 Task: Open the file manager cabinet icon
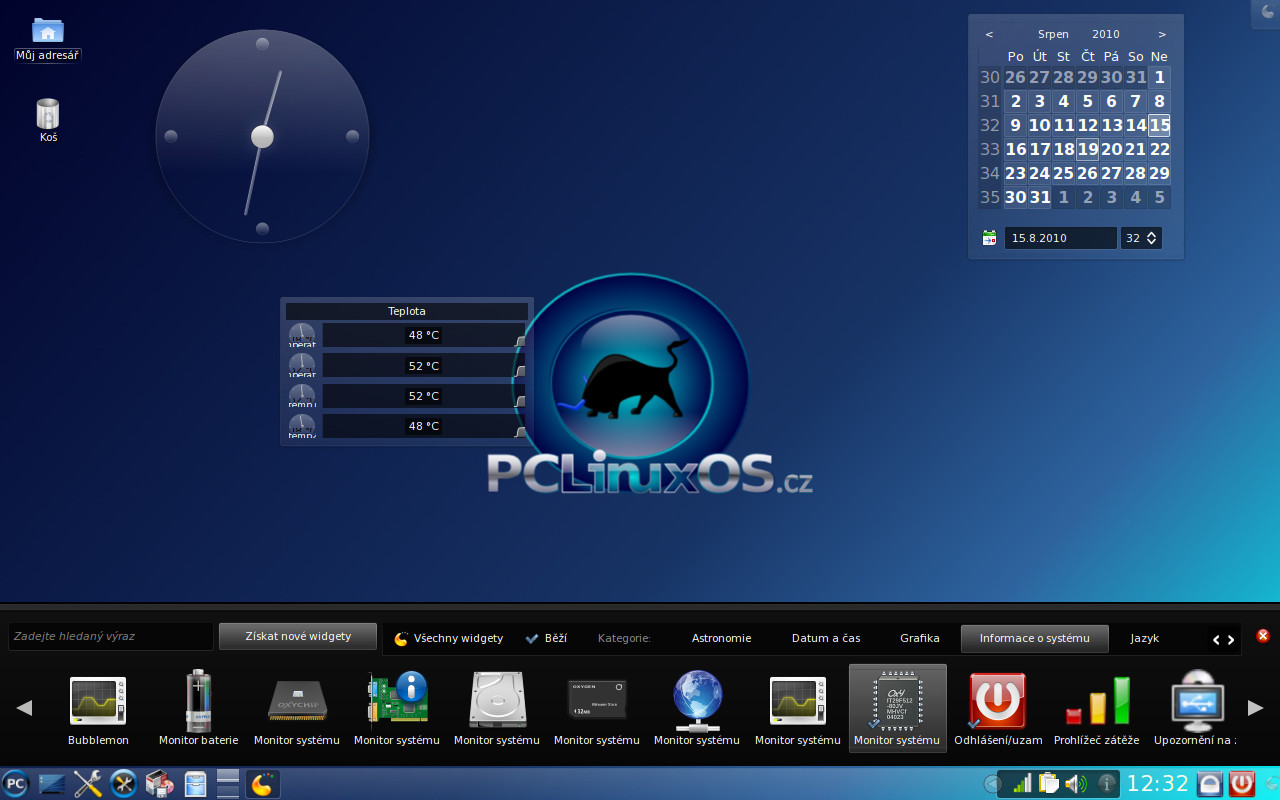(x=195, y=784)
